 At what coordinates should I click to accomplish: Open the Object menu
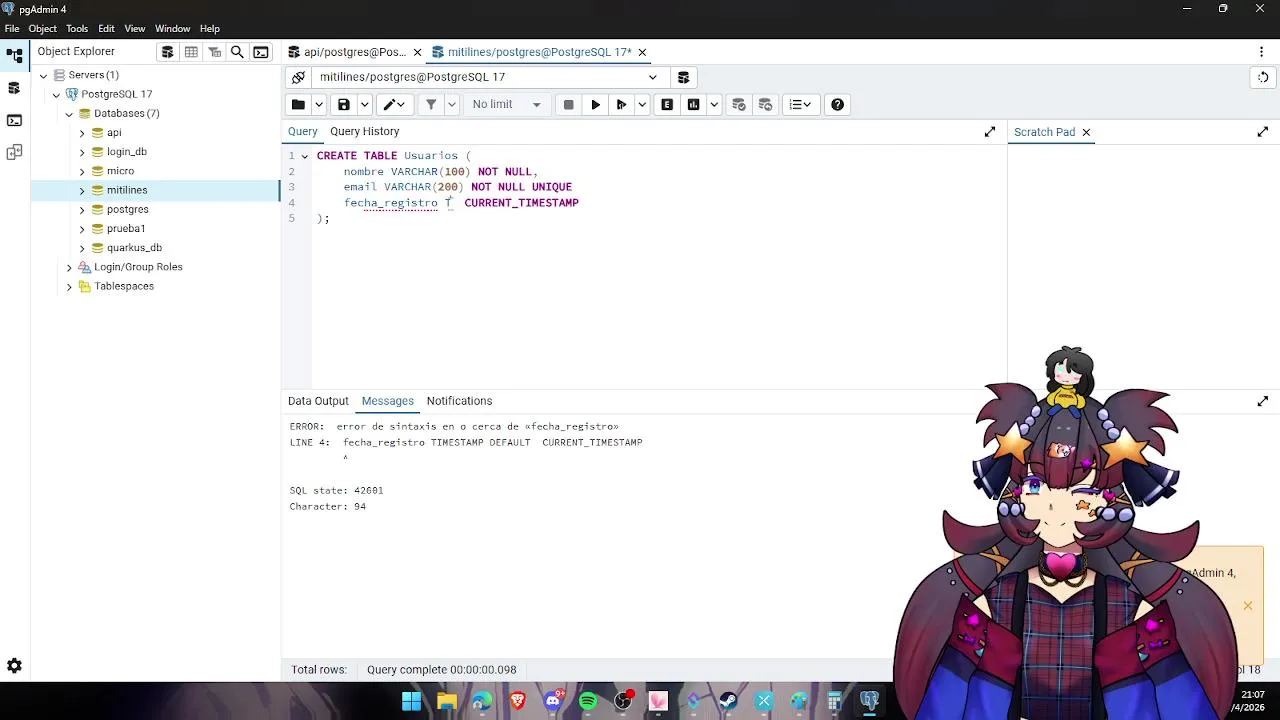click(x=42, y=29)
